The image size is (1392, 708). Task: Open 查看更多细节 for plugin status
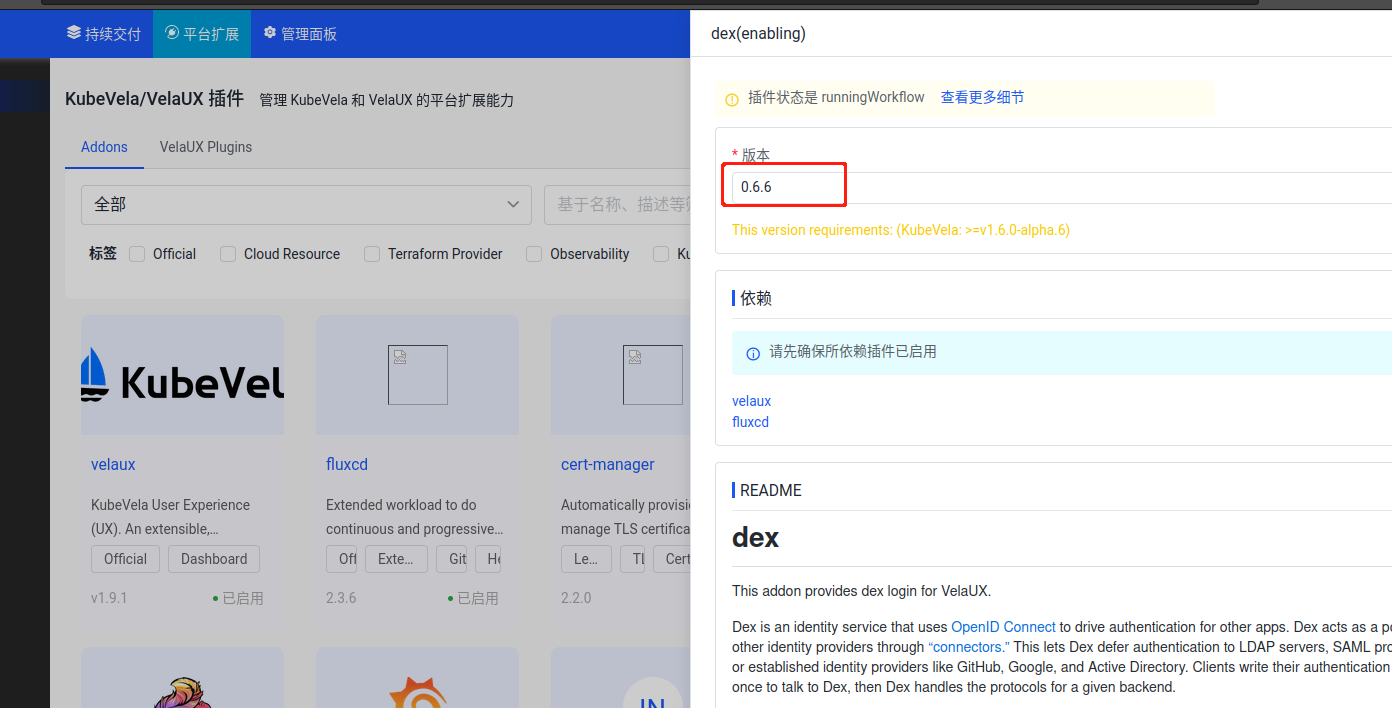(x=982, y=97)
